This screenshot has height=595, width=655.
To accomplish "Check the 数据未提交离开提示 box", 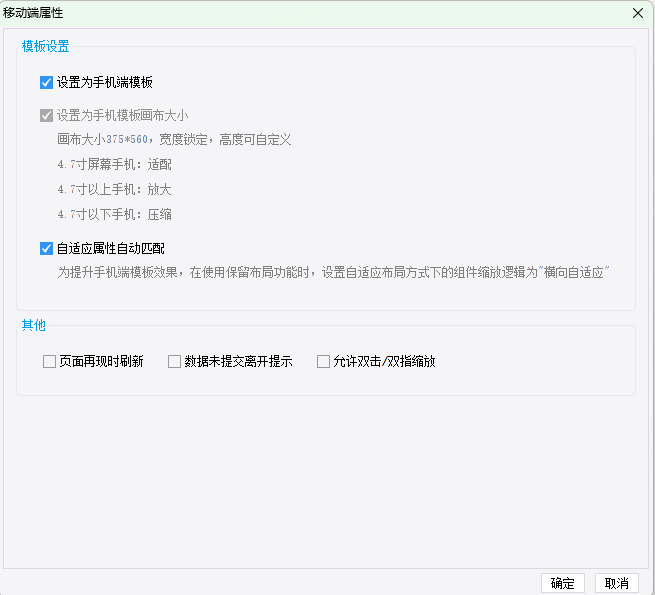I will tap(174, 361).
